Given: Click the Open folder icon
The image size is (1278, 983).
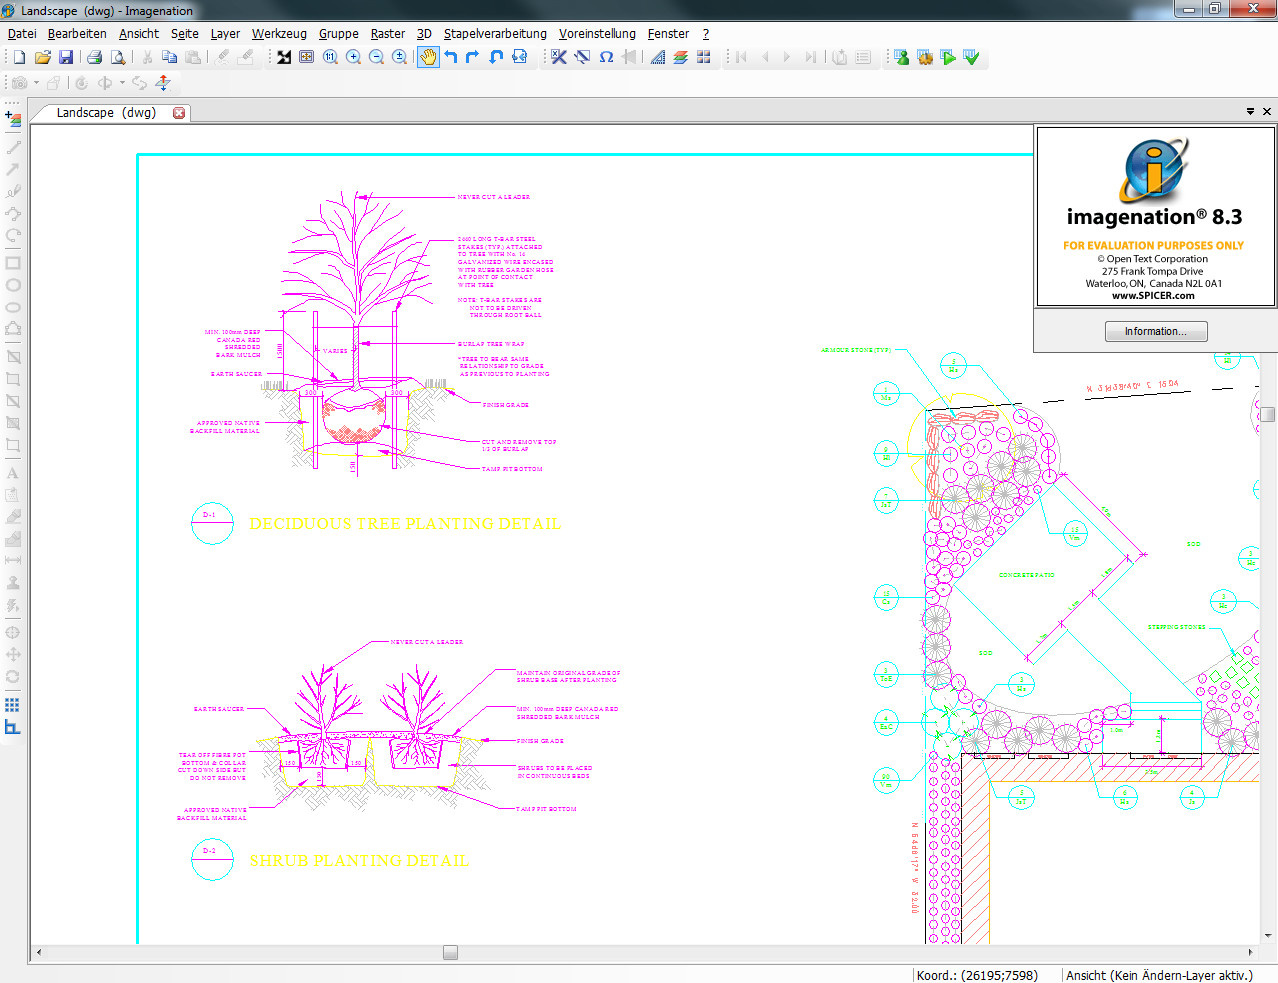Looking at the screenshot, I should coord(42,57).
